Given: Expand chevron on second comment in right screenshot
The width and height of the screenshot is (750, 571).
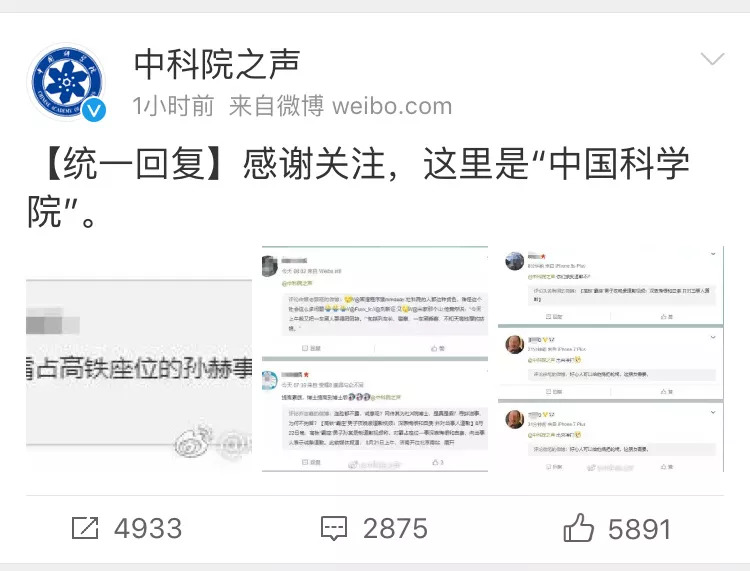Looking at the screenshot, I should (x=713, y=337).
